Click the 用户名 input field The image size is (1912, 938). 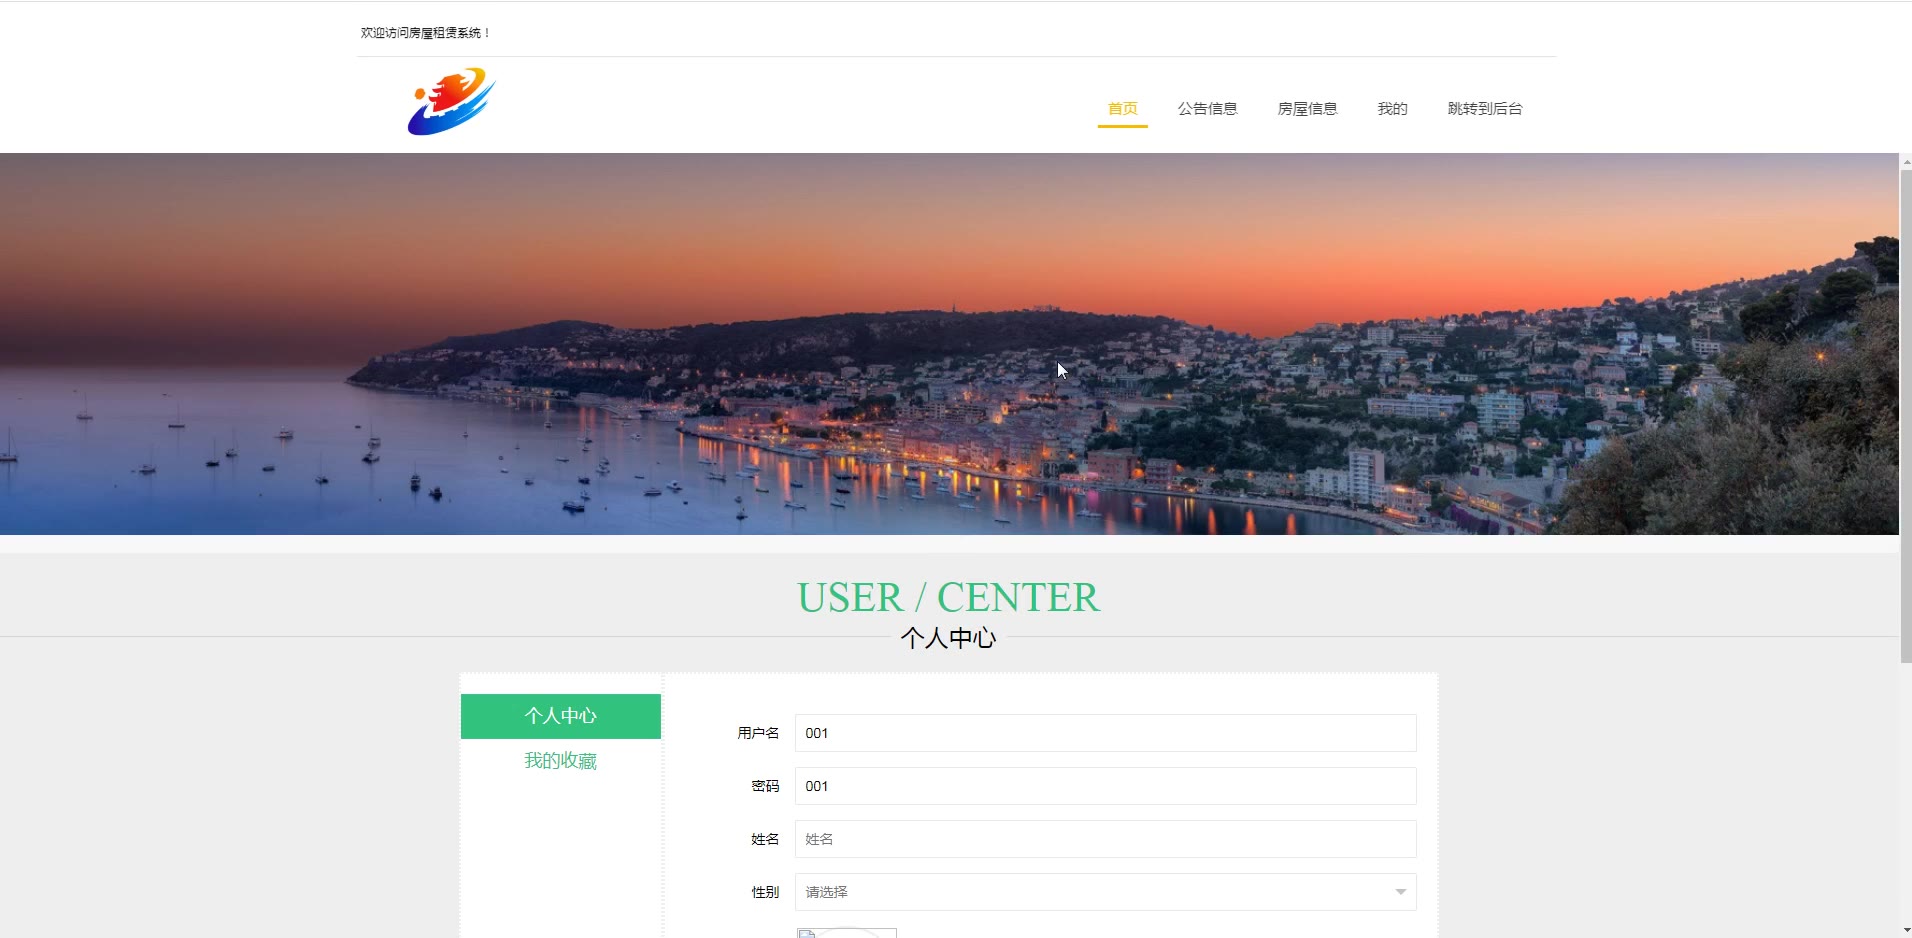[x=1105, y=733]
